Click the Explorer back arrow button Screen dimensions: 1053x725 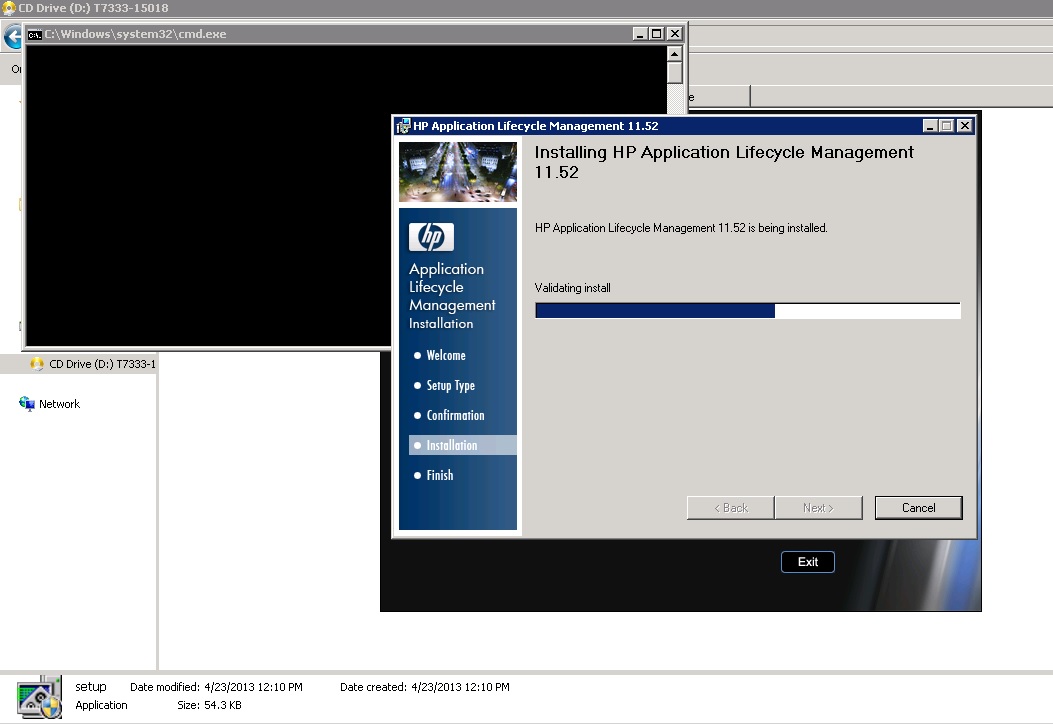[12, 36]
